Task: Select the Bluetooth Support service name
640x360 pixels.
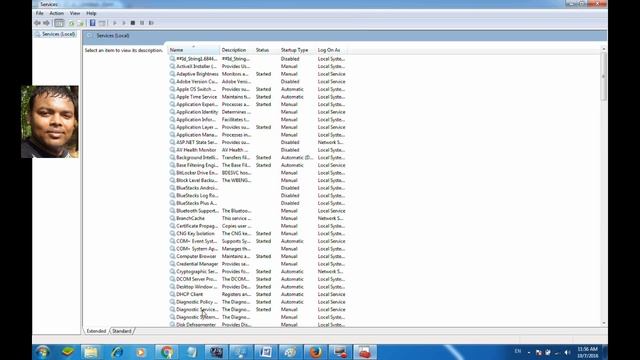Action: tap(197, 211)
